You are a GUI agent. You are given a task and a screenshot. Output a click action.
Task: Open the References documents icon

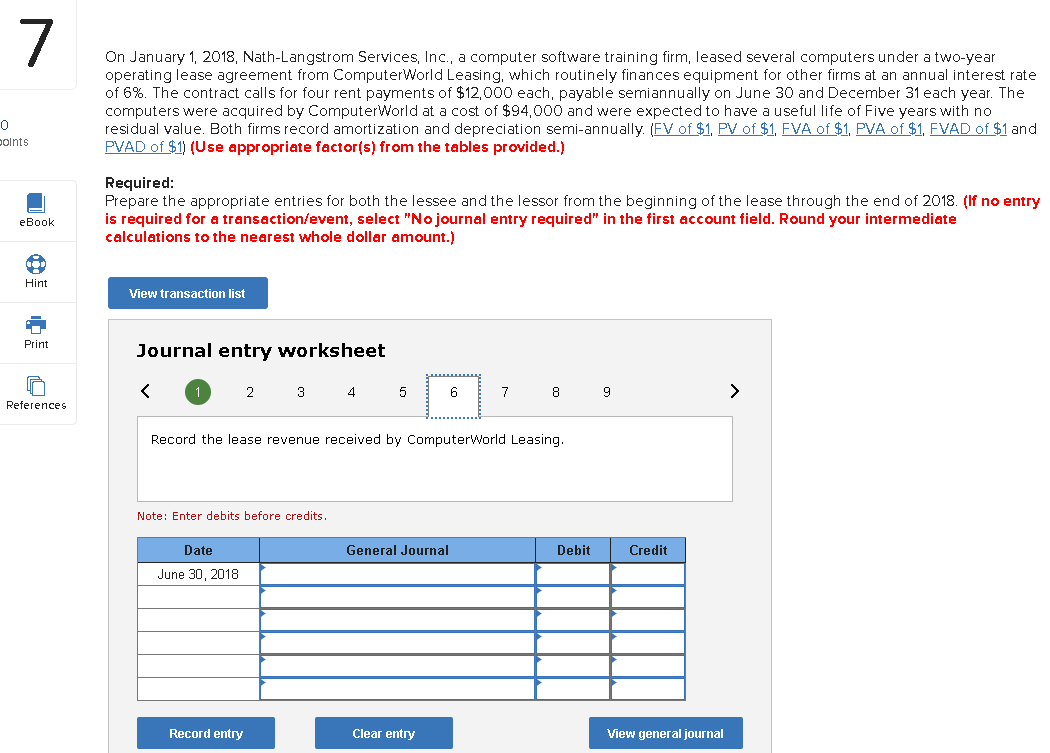click(x=36, y=386)
